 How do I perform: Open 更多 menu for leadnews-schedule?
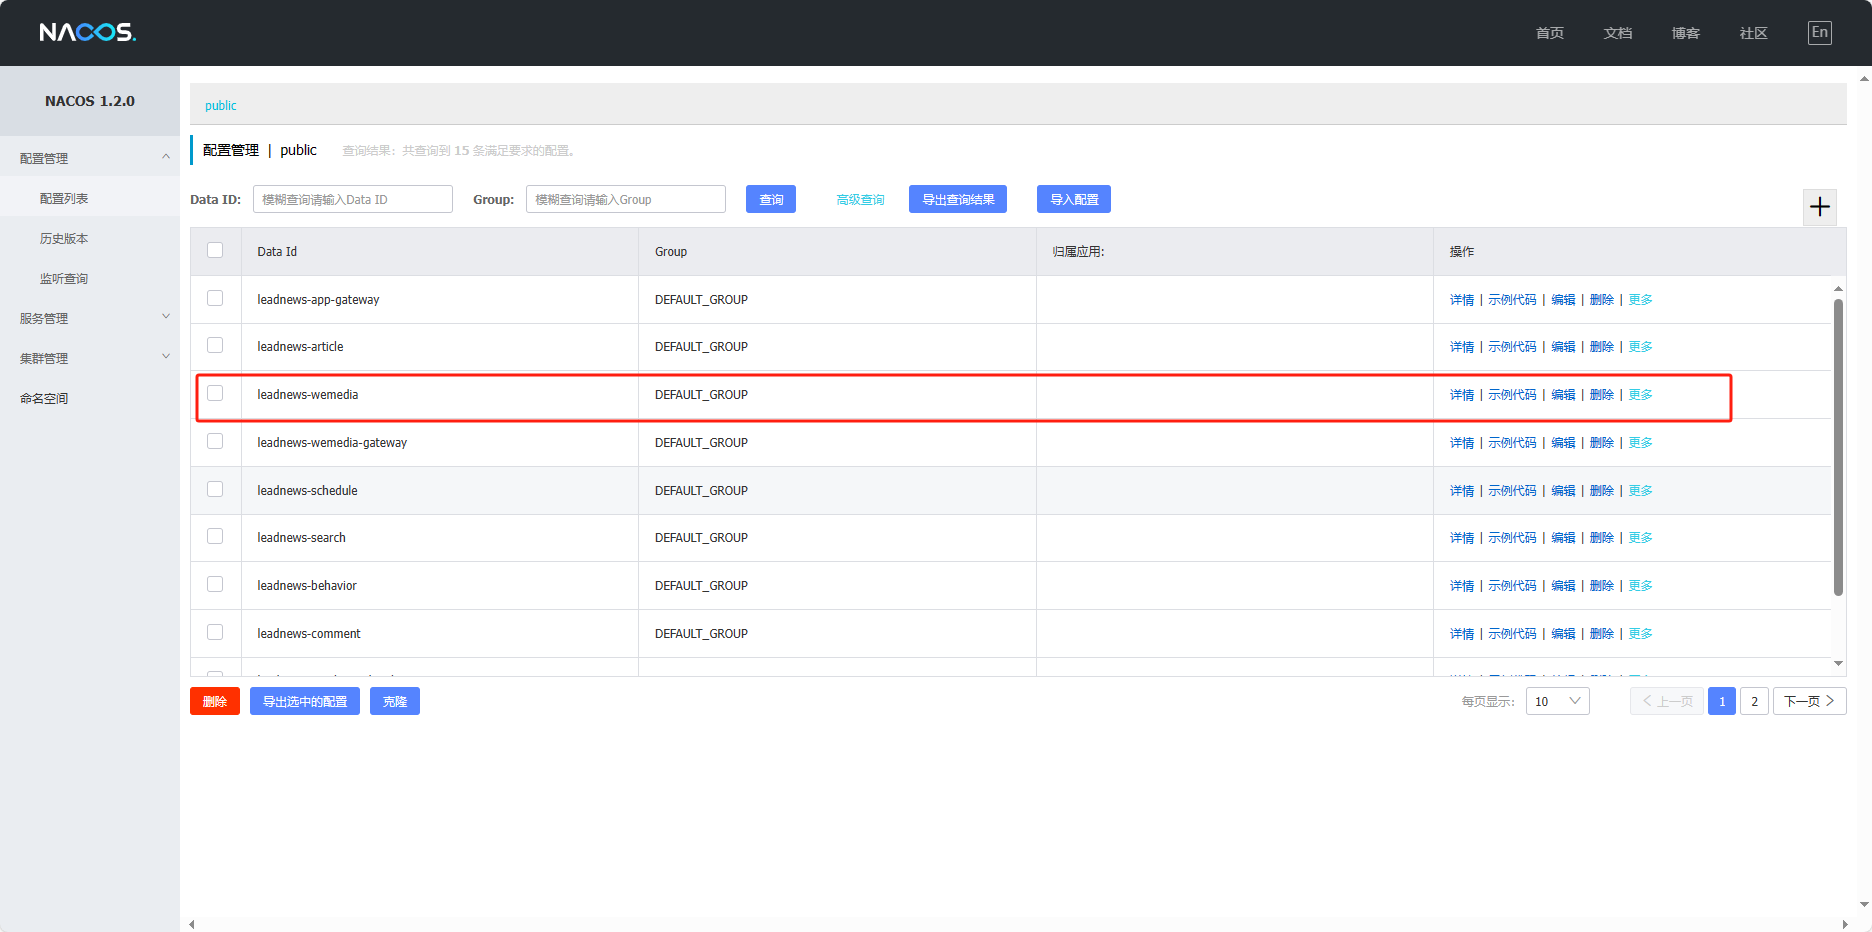pos(1640,491)
